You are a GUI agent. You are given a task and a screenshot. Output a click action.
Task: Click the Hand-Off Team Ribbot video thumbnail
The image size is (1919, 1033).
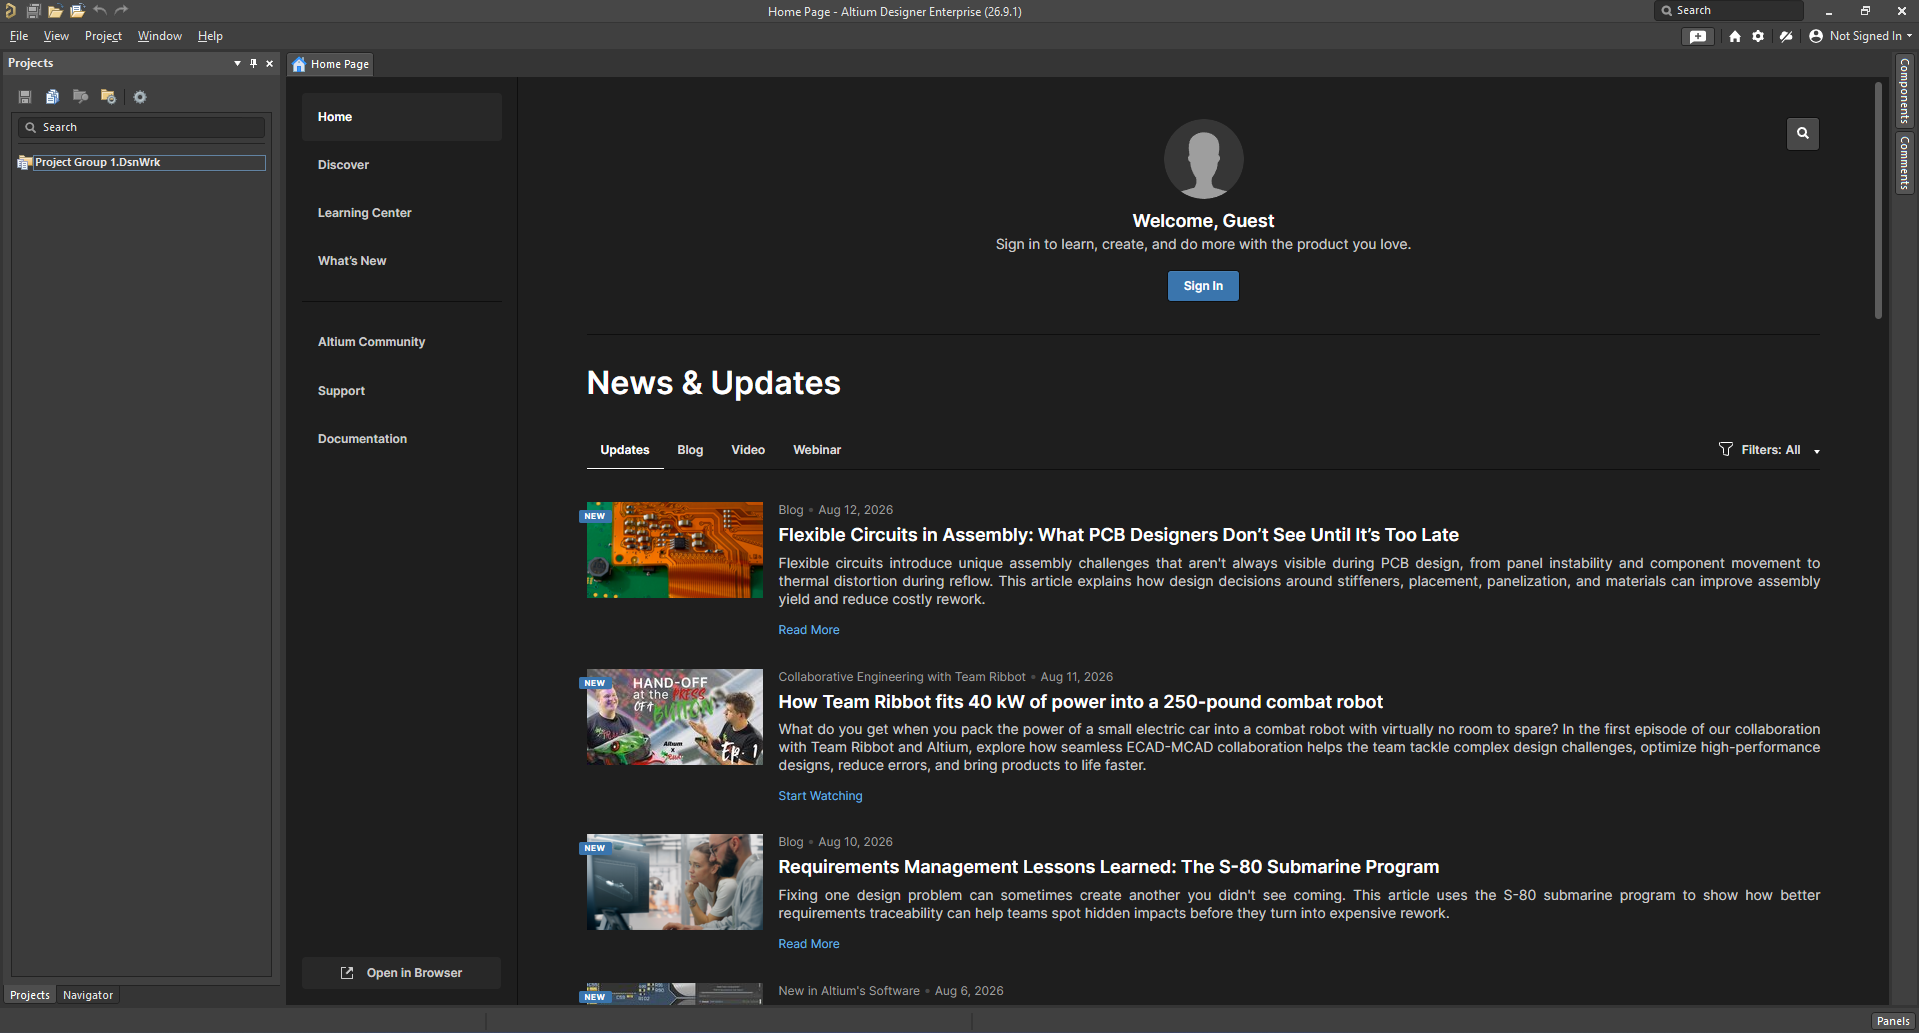(x=675, y=717)
